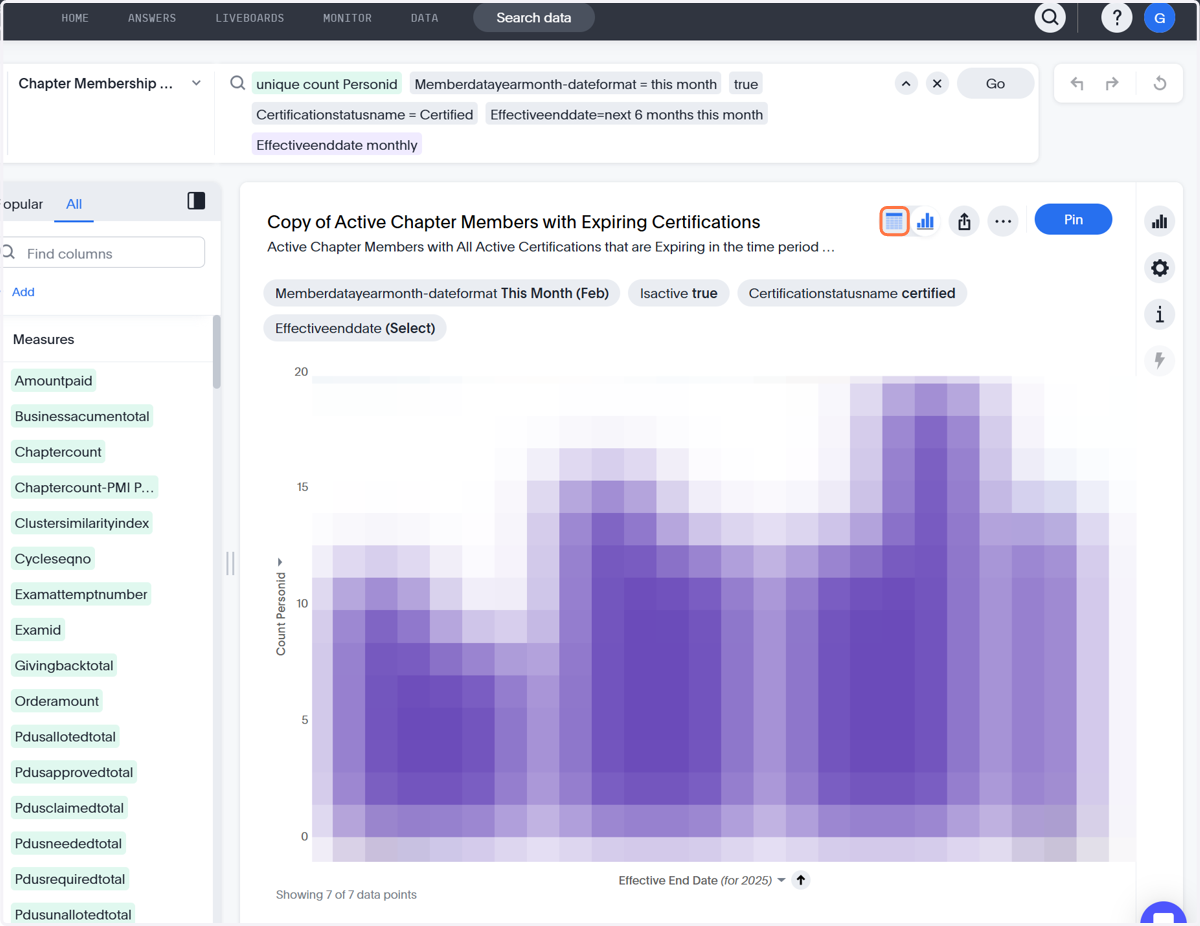
Task: Open the user profile avatar G
Action: (1160, 17)
